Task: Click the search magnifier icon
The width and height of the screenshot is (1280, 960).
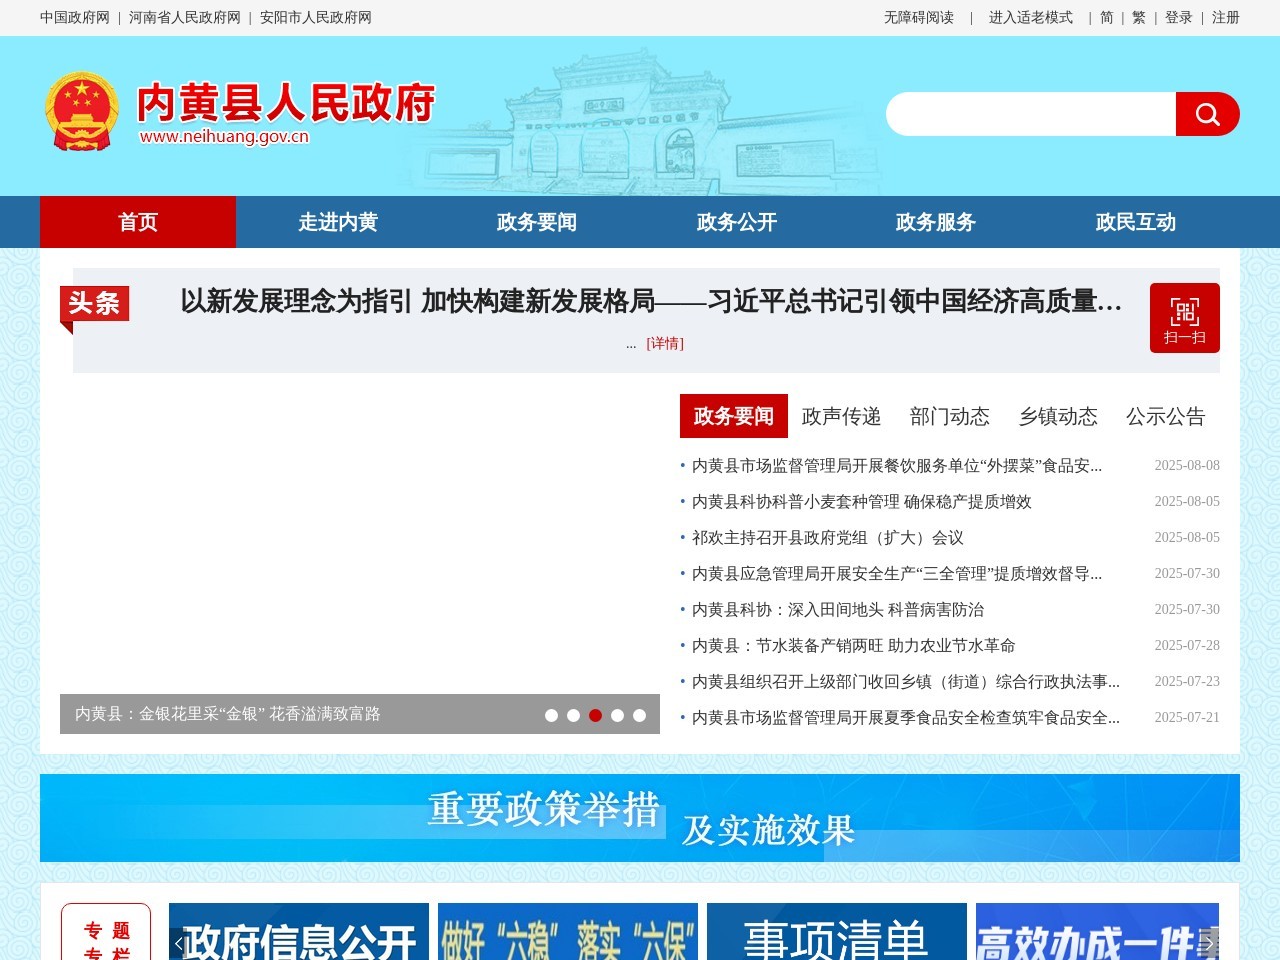Action: pyautogui.click(x=1207, y=114)
